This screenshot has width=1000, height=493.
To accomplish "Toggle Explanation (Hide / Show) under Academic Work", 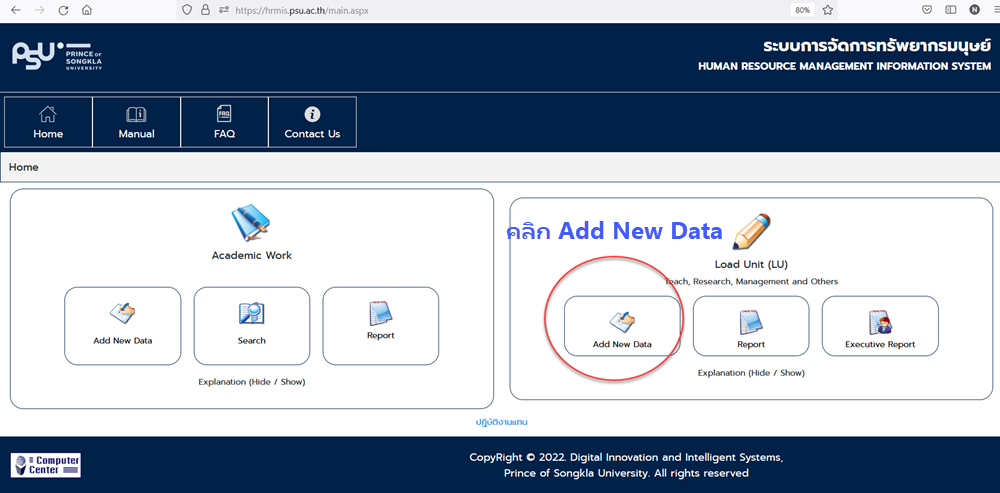I will click(x=252, y=381).
